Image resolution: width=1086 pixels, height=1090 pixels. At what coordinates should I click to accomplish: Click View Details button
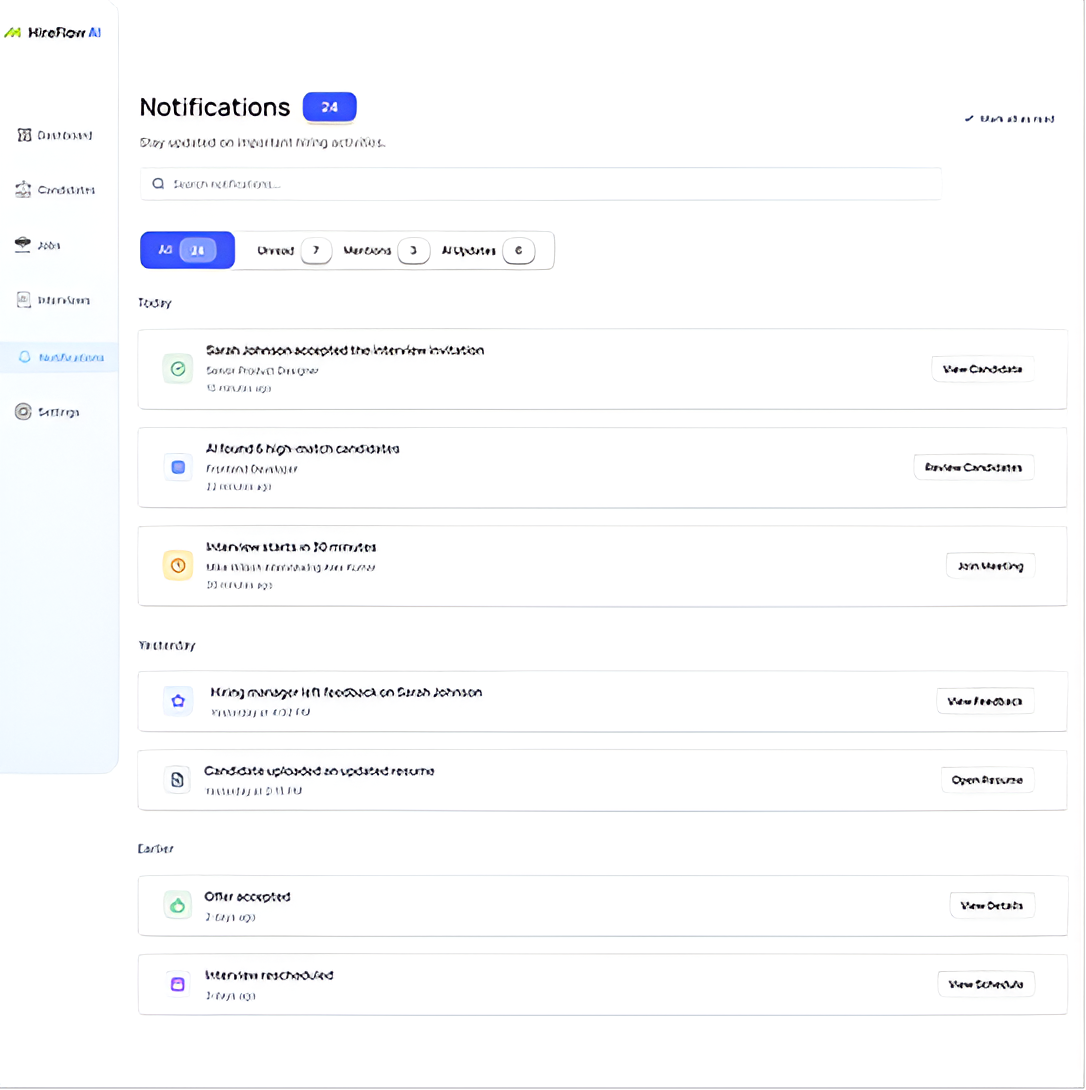(x=991, y=906)
